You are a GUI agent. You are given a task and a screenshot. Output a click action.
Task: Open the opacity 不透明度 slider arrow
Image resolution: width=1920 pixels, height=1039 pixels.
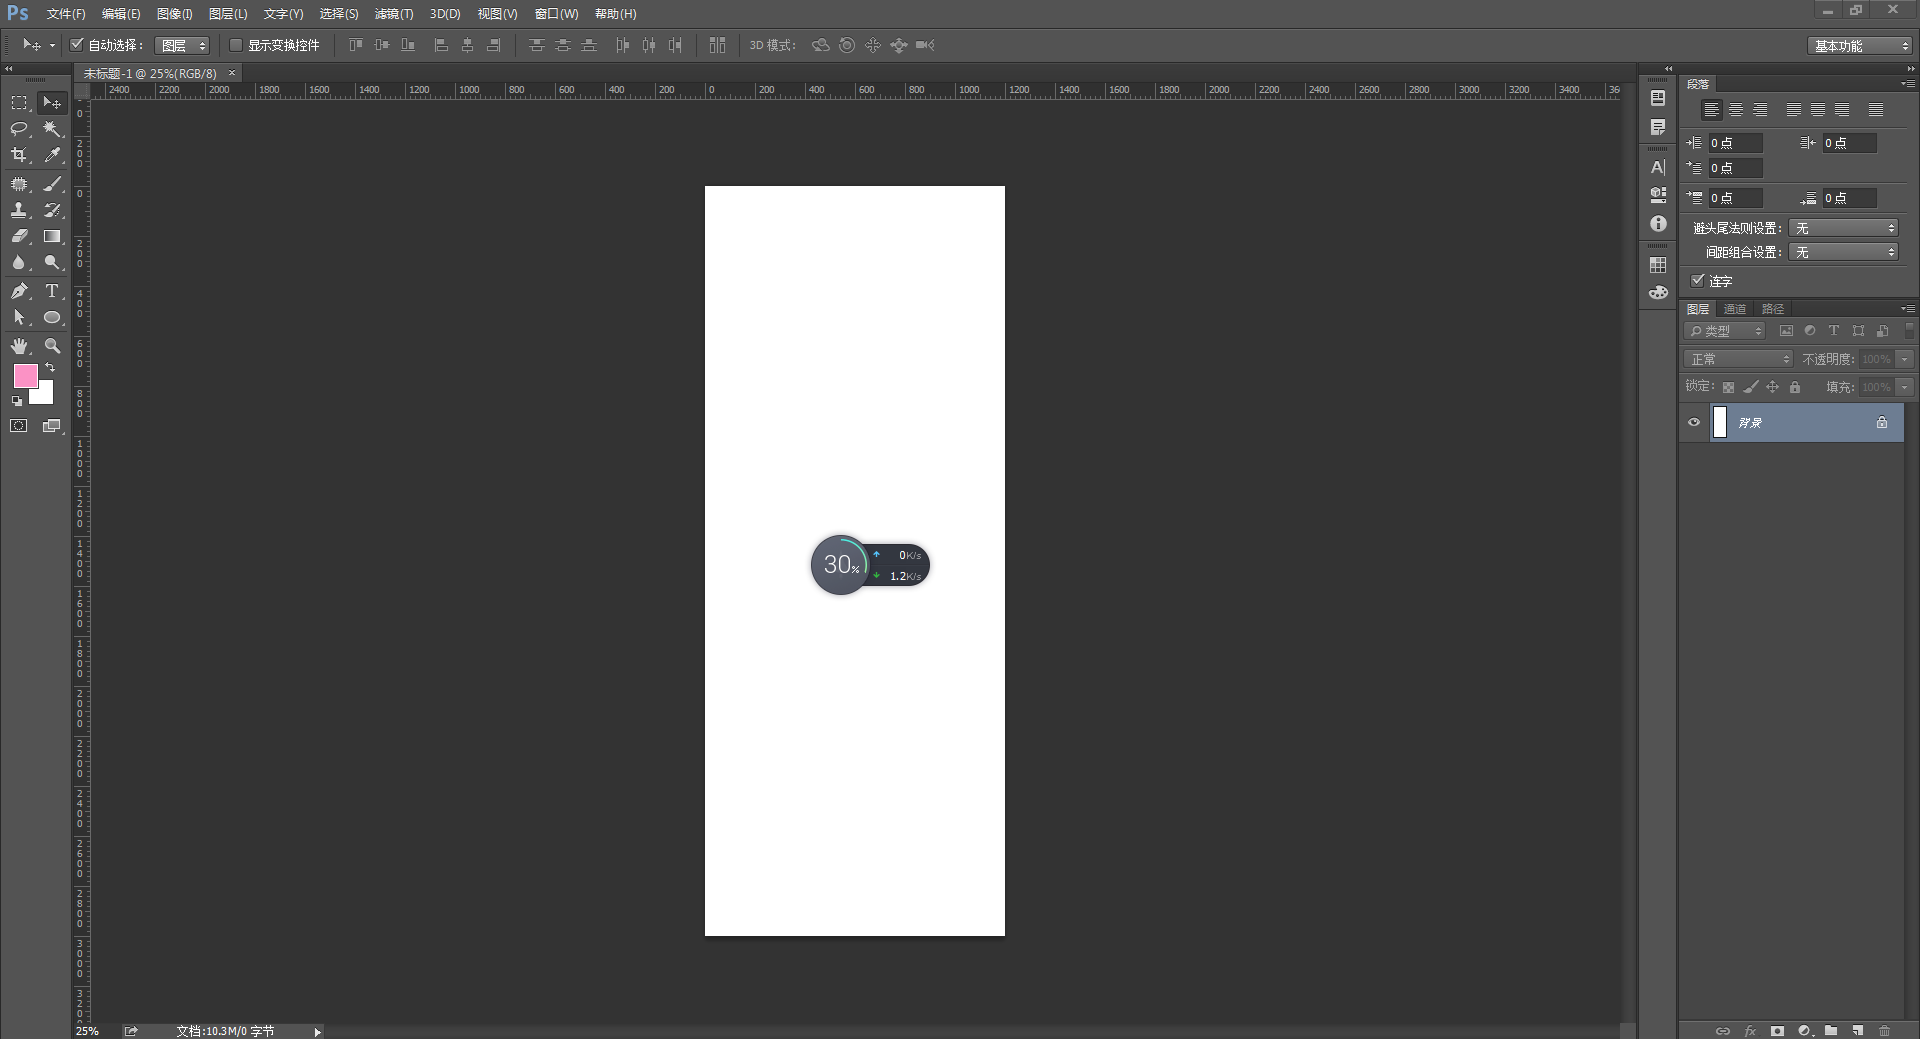pos(1905,359)
